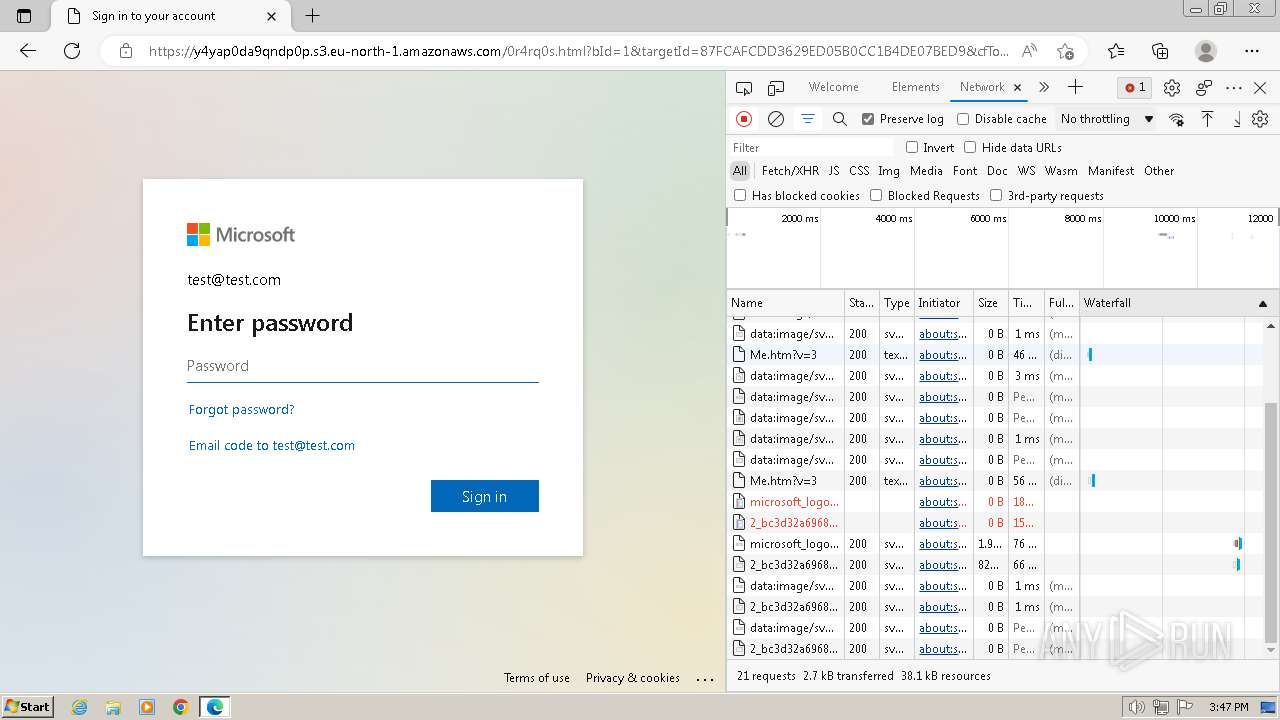Image resolution: width=1280 pixels, height=720 pixels.
Task: Filter requests by Img type
Action: (889, 171)
